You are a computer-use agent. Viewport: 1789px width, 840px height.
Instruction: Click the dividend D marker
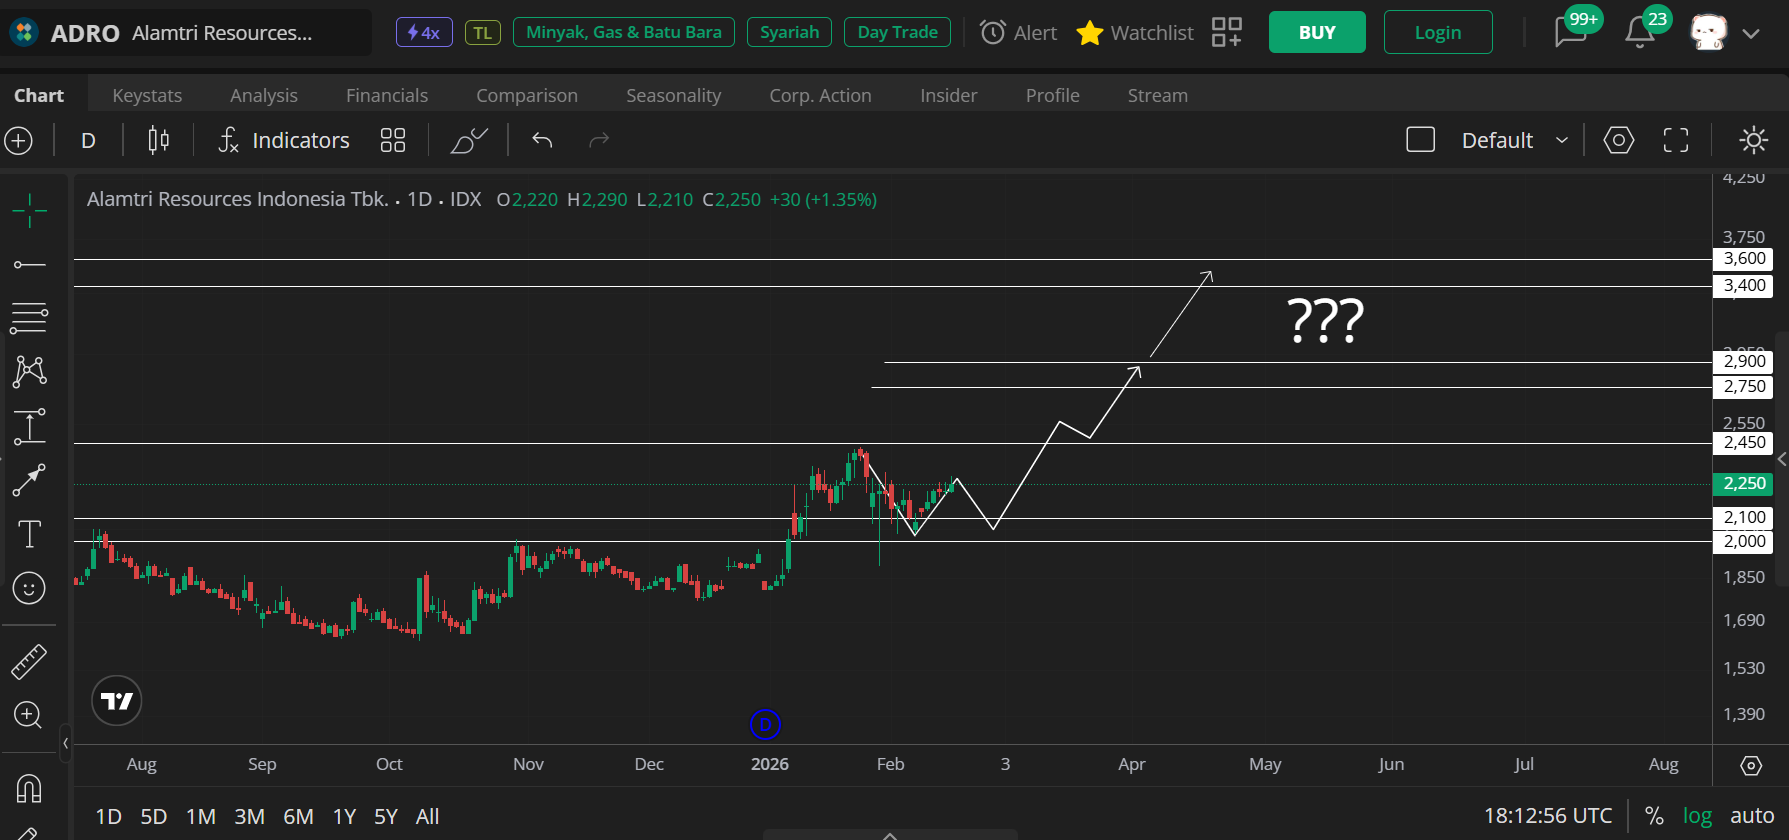click(x=765, y=724)
